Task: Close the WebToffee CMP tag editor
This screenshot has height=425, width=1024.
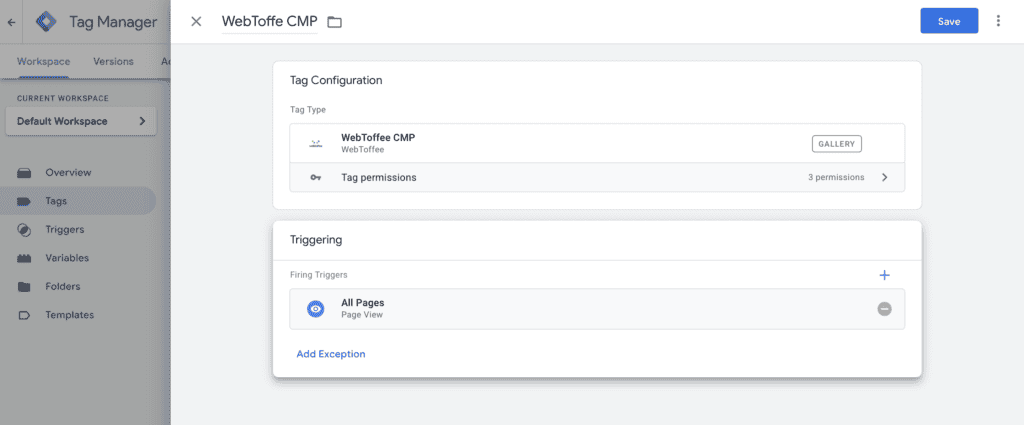Action: point(196,22)
